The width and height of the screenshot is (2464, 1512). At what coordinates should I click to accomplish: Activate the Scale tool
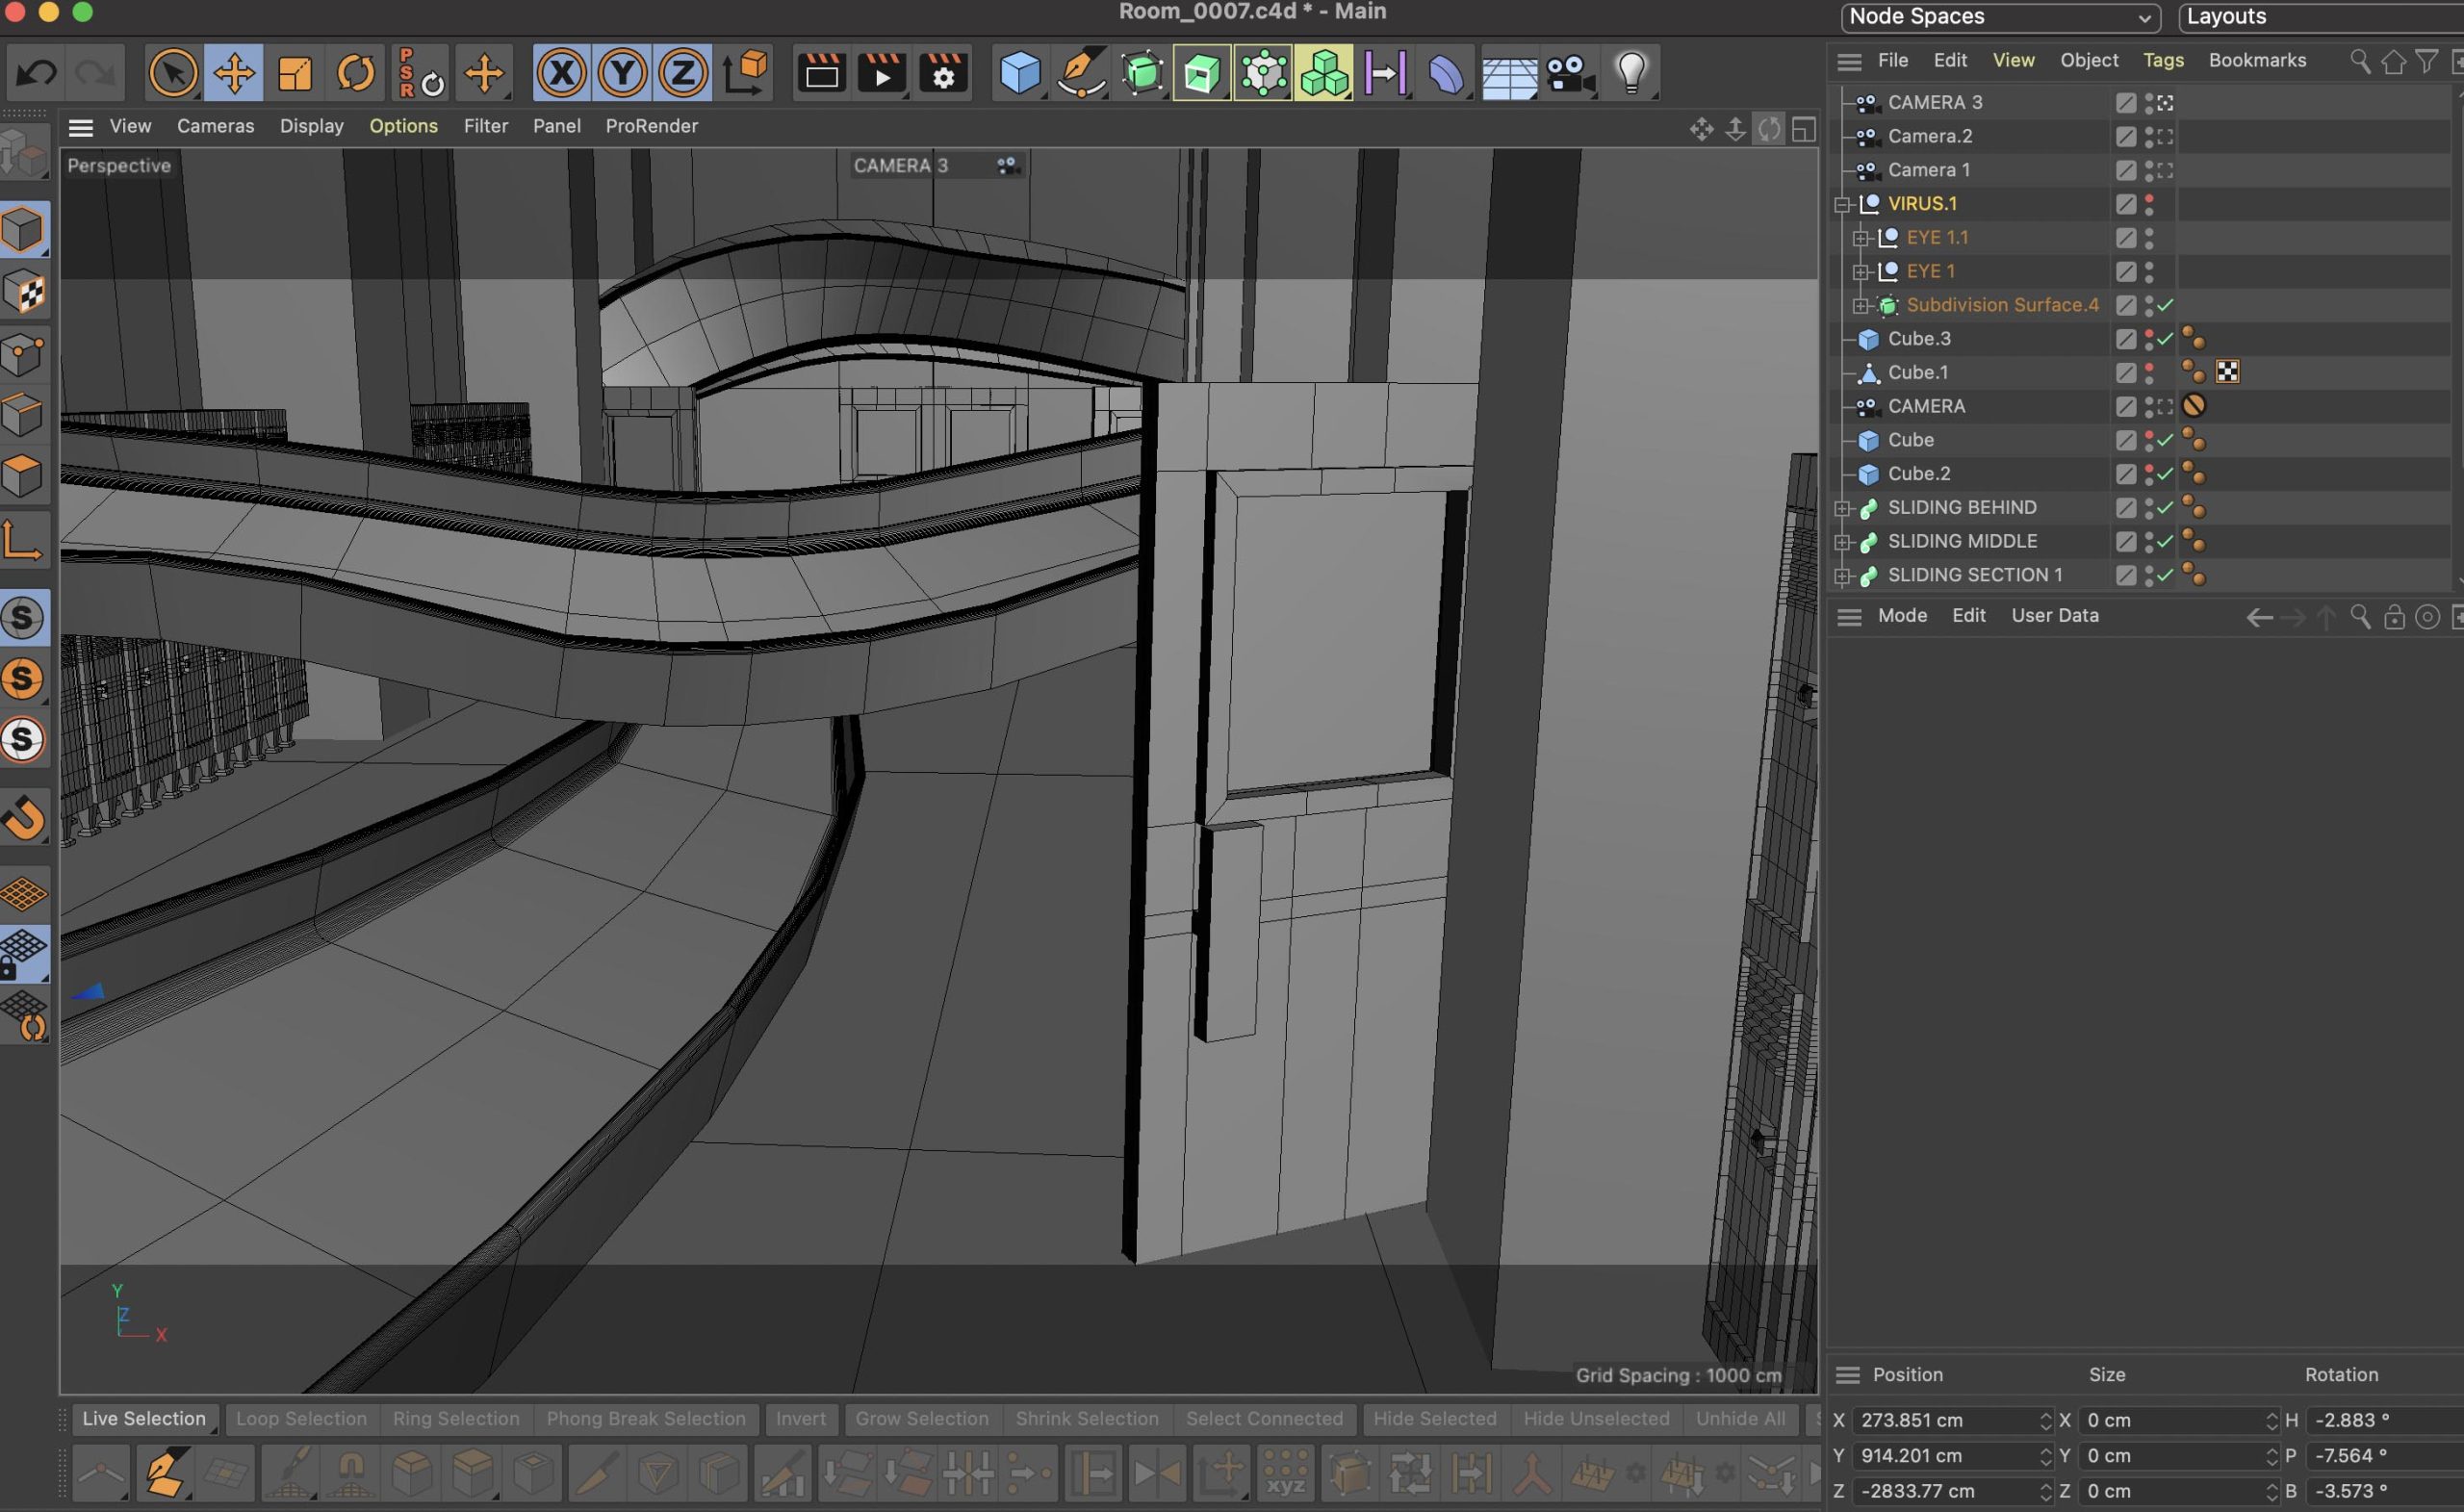click(295, 73)
